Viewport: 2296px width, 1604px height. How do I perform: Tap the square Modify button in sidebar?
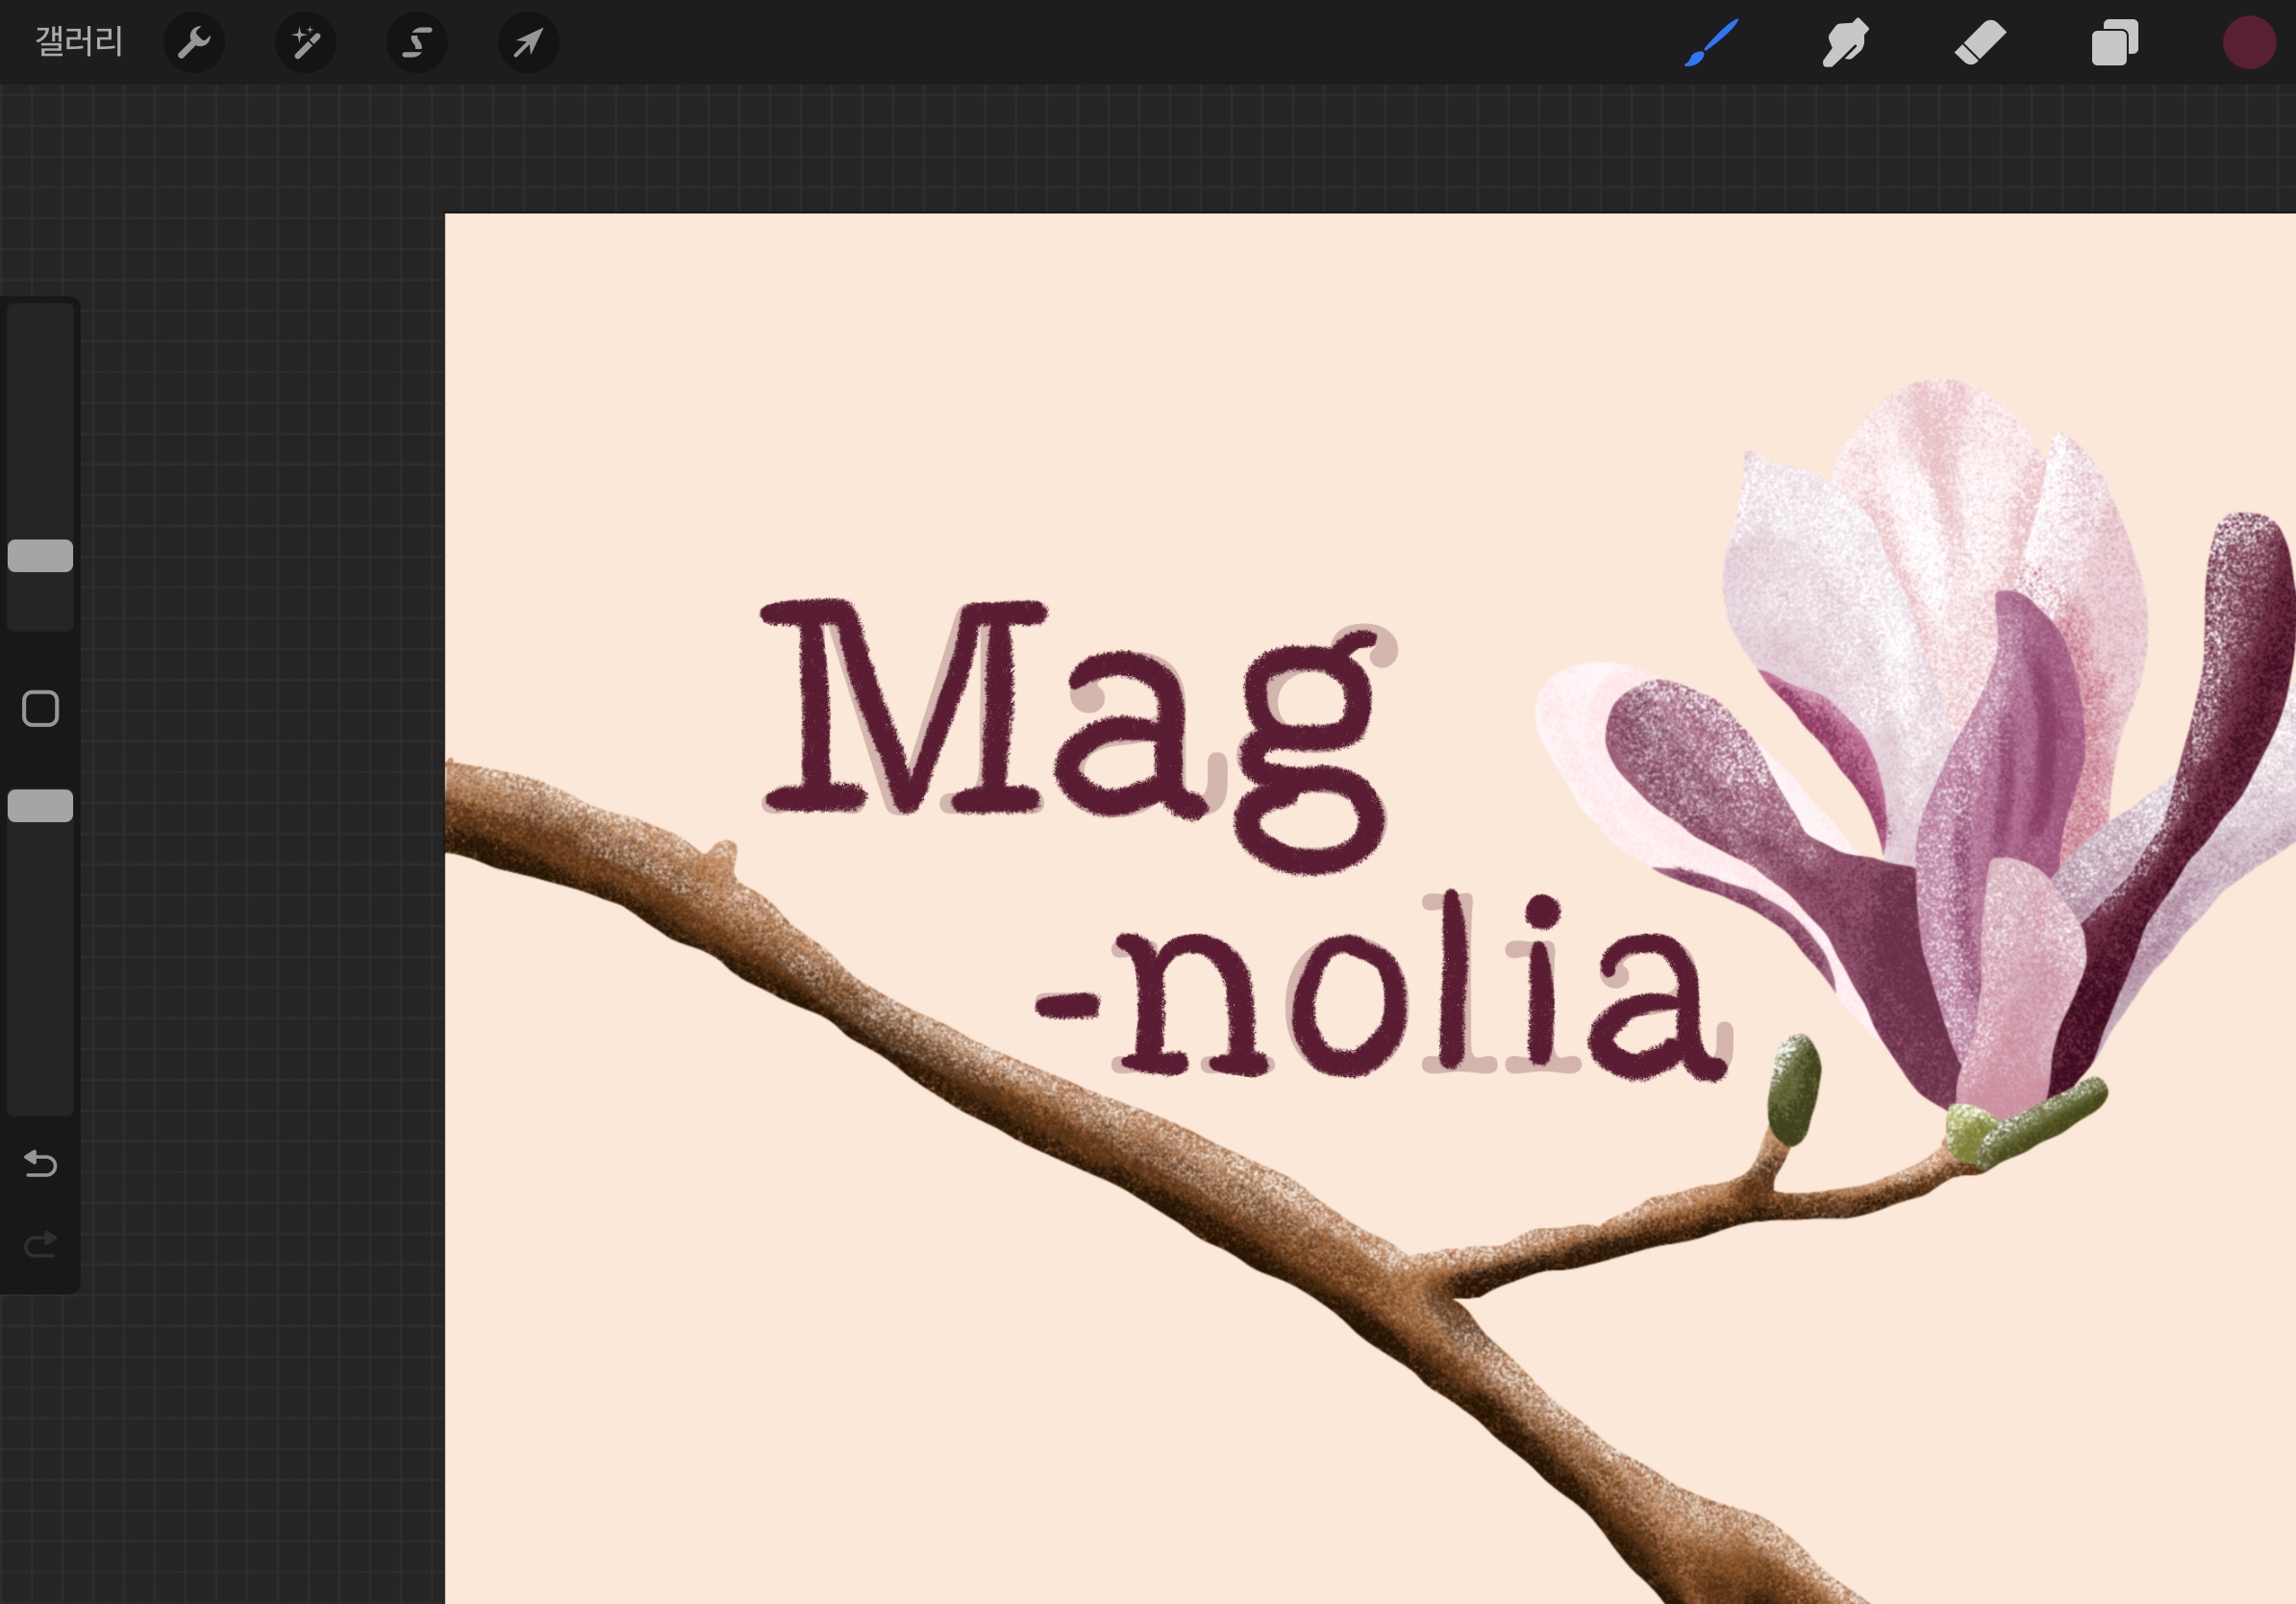pyautogui.click(x=40, y=709)
